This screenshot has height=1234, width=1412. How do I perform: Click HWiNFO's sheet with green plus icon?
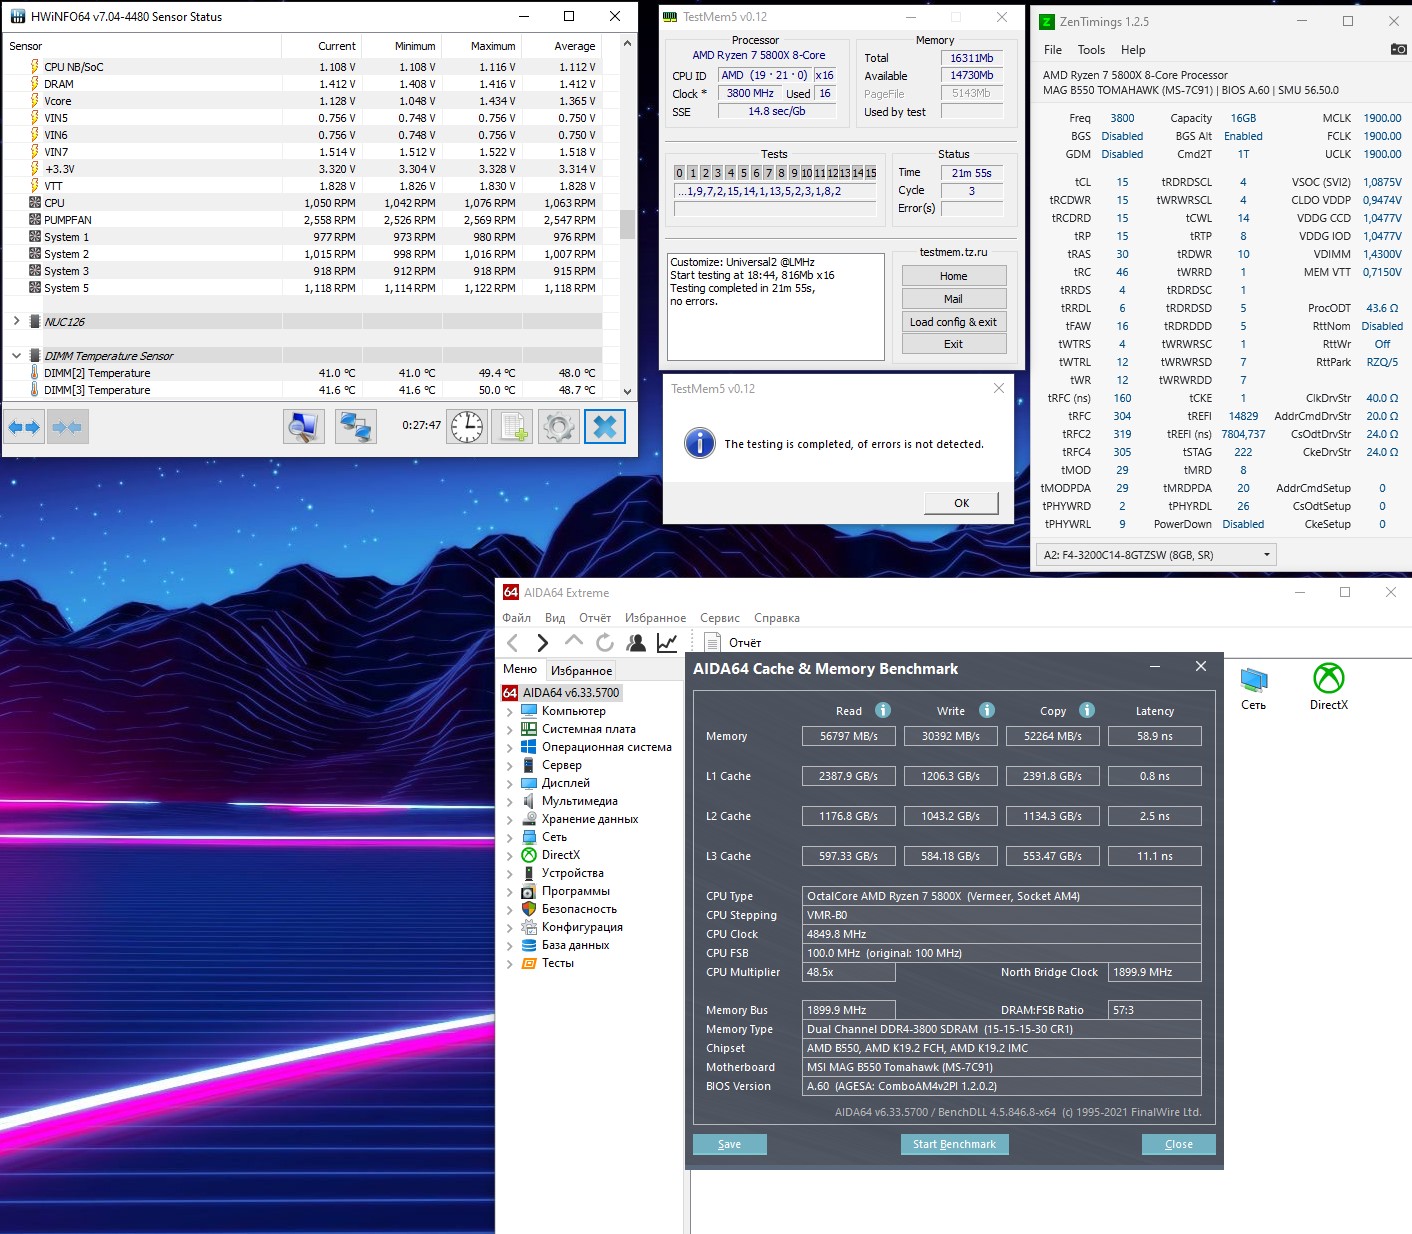[513, 427]
